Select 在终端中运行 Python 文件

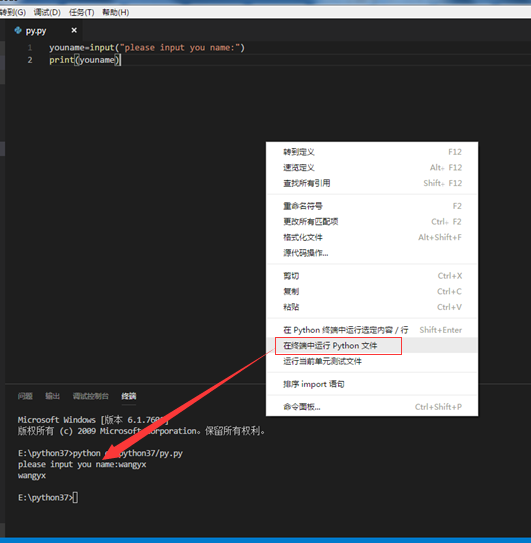(372, 346)
